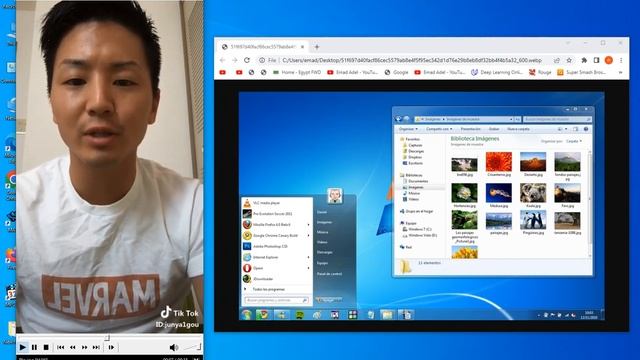Screen dimensions: 640x360
Task: Click the Play button in the media player
Action: [x=22, y=347]
